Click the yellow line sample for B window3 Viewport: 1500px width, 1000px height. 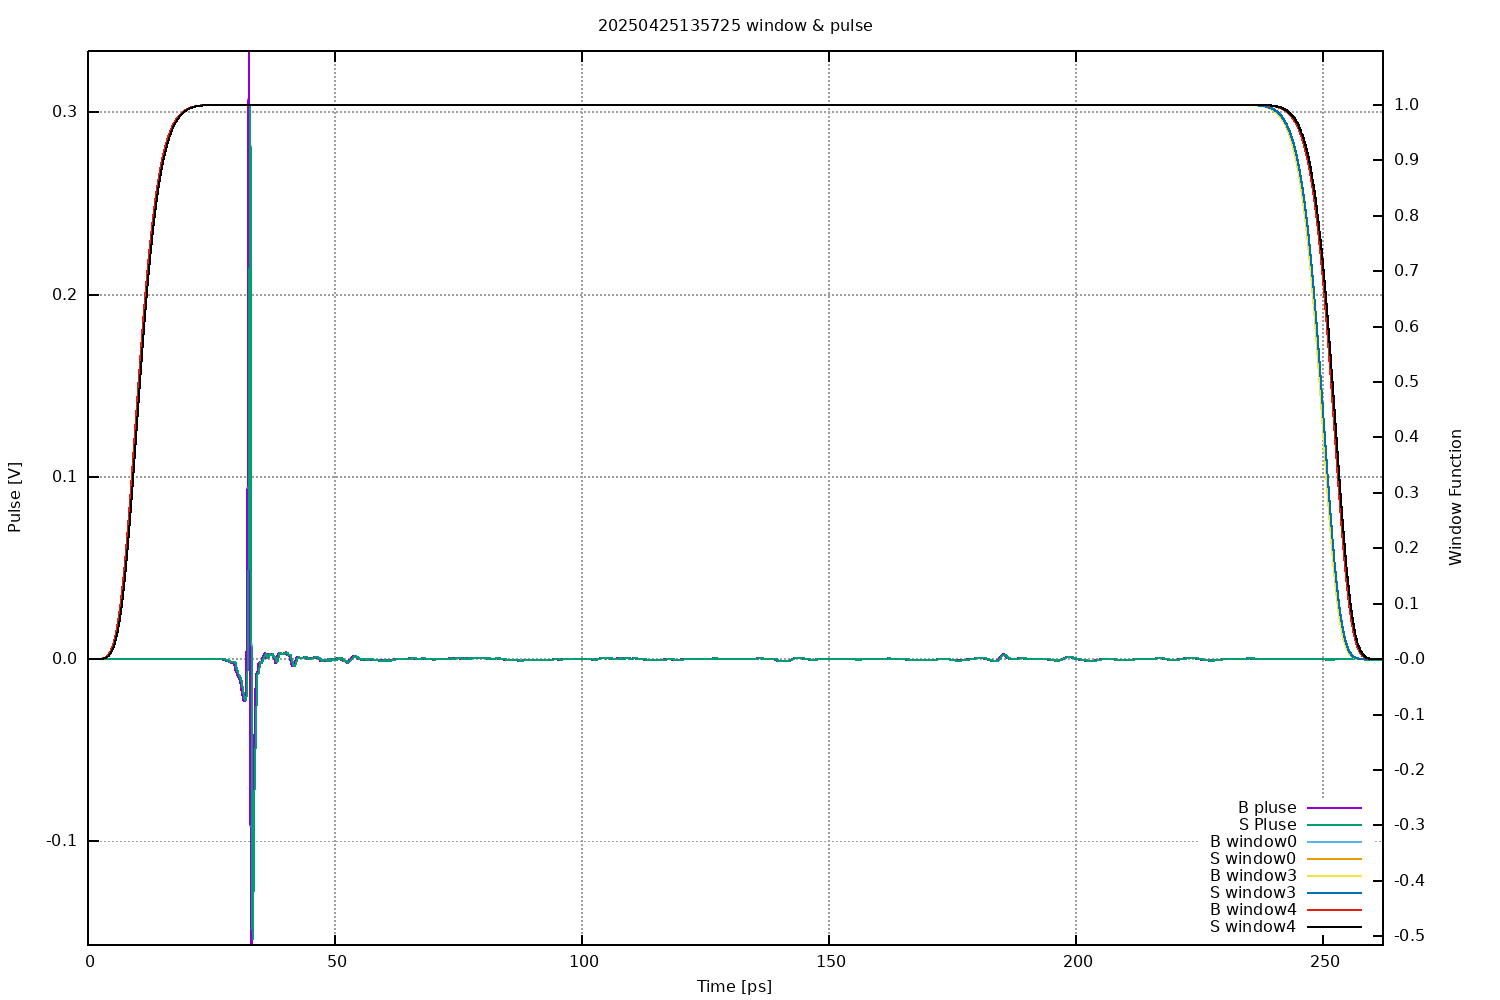click(x=1334, y=876)
